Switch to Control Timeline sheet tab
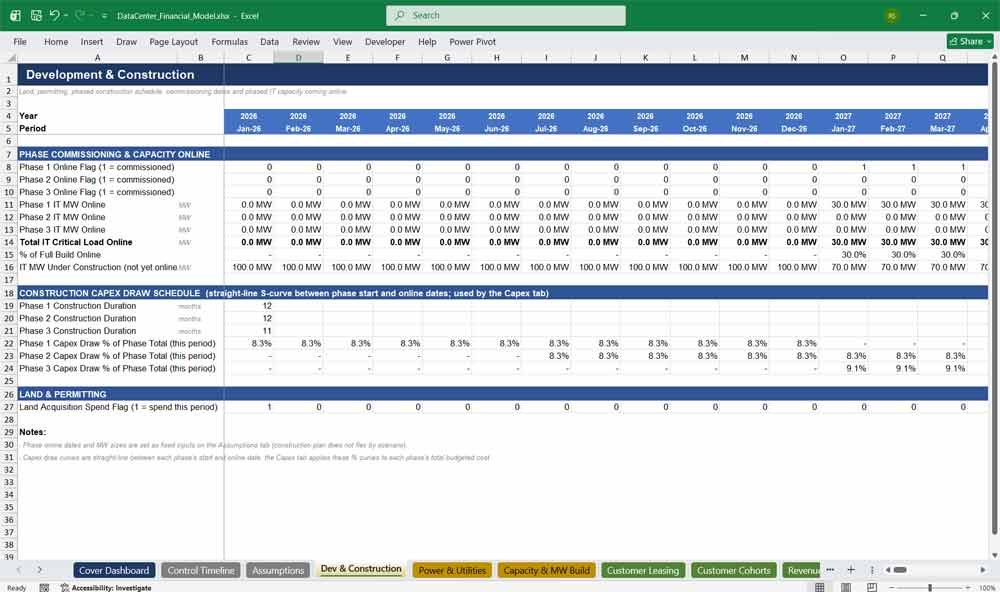Image resolution: width=1000 pixels, height=592 pixels. [x=201, y=570]
